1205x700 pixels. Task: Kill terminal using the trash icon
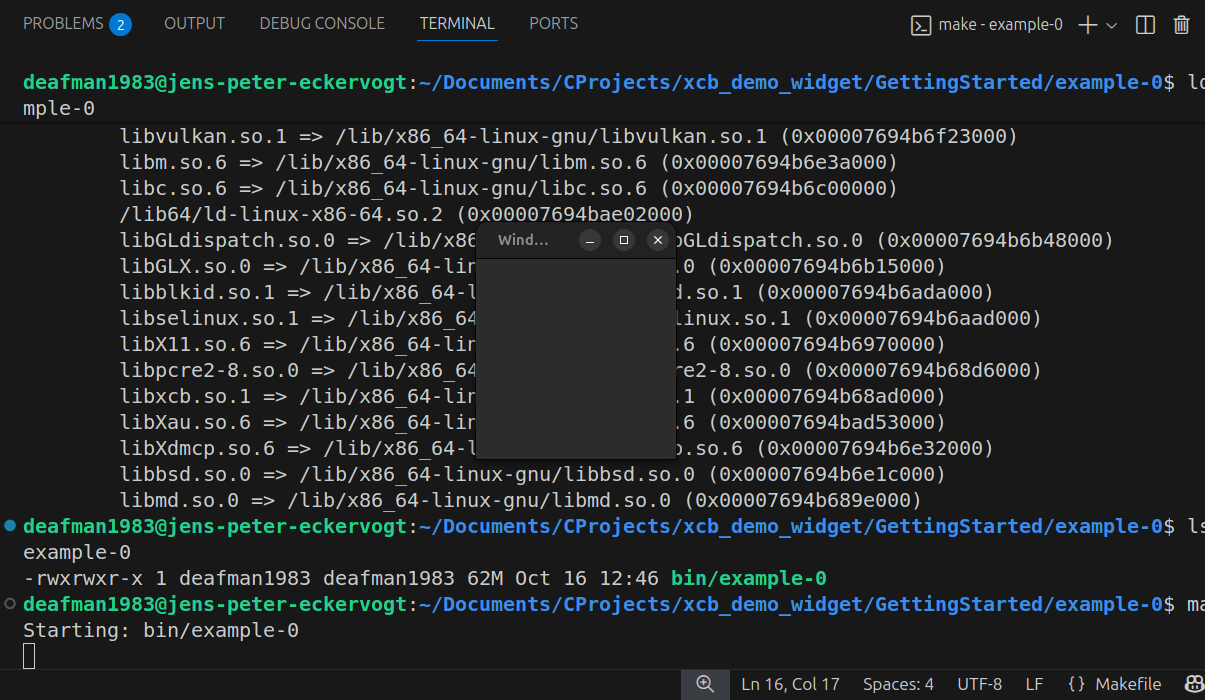1181,25
